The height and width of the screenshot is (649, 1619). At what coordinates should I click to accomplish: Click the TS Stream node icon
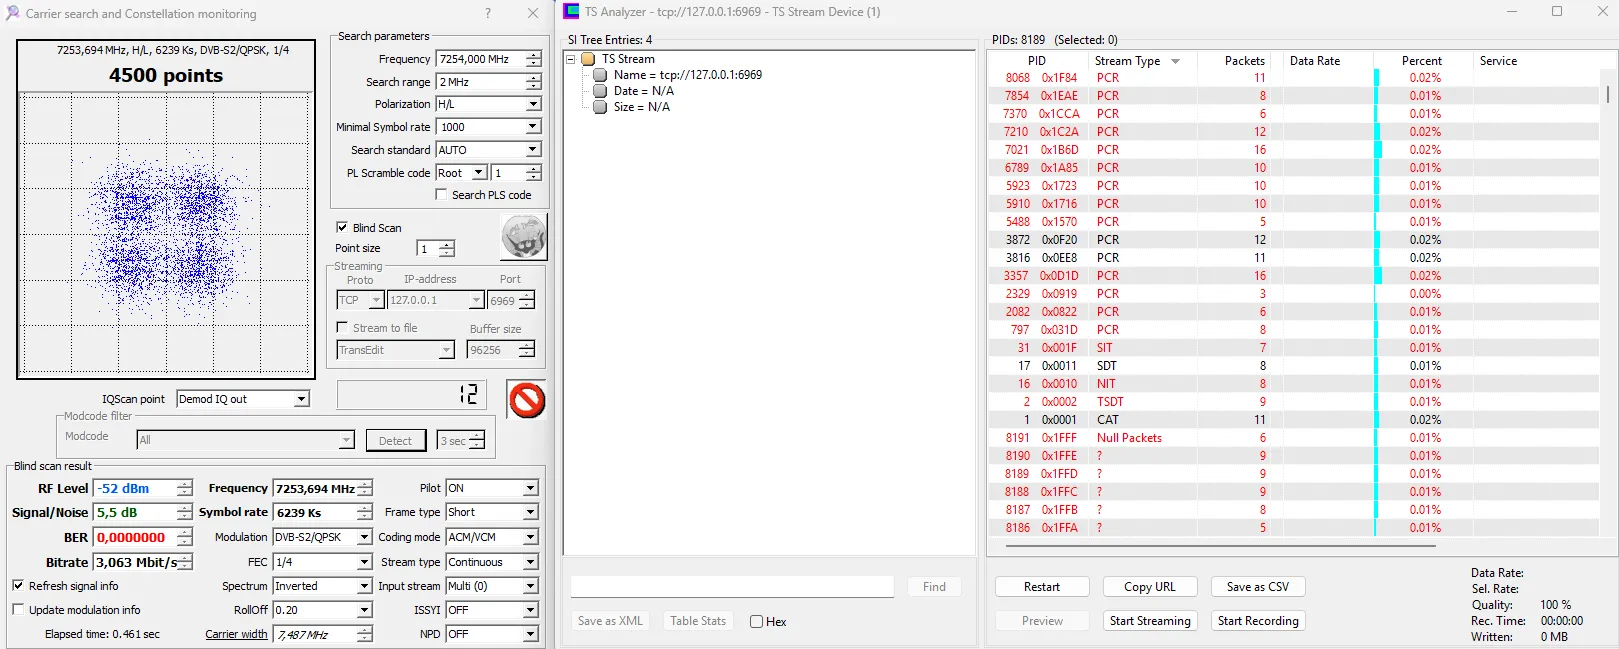pos(589,59)
